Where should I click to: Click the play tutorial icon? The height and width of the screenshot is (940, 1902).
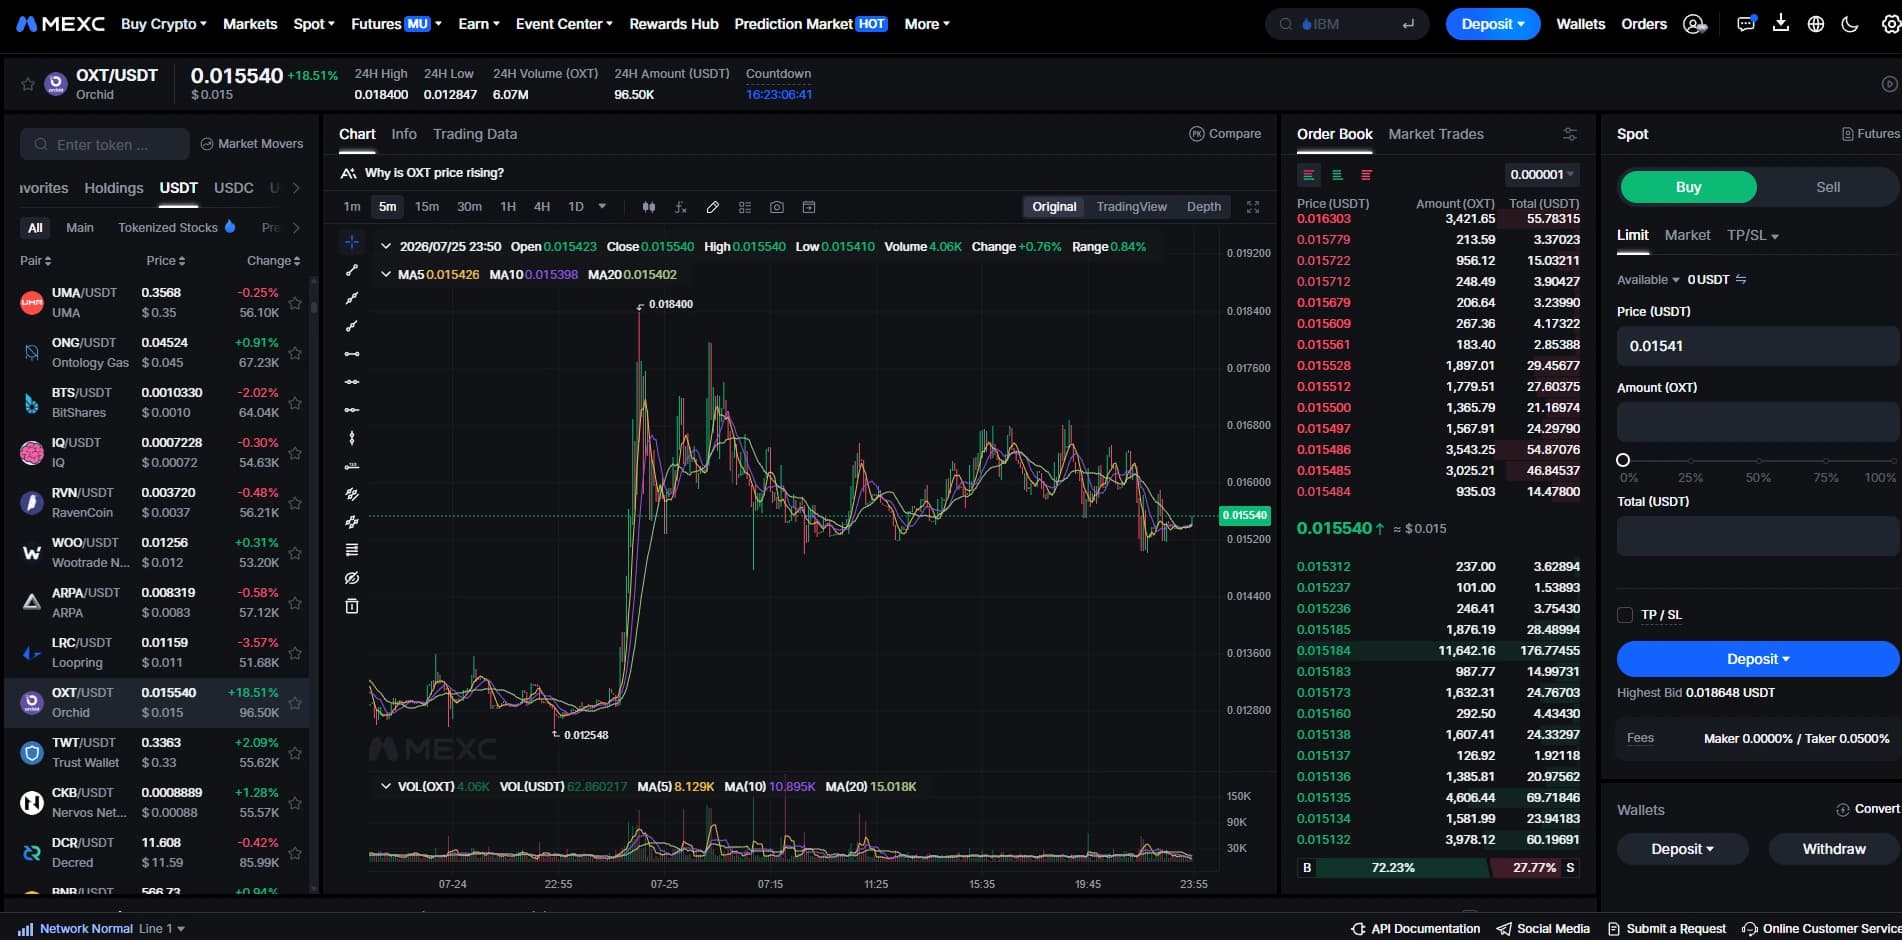(1890, 84)
